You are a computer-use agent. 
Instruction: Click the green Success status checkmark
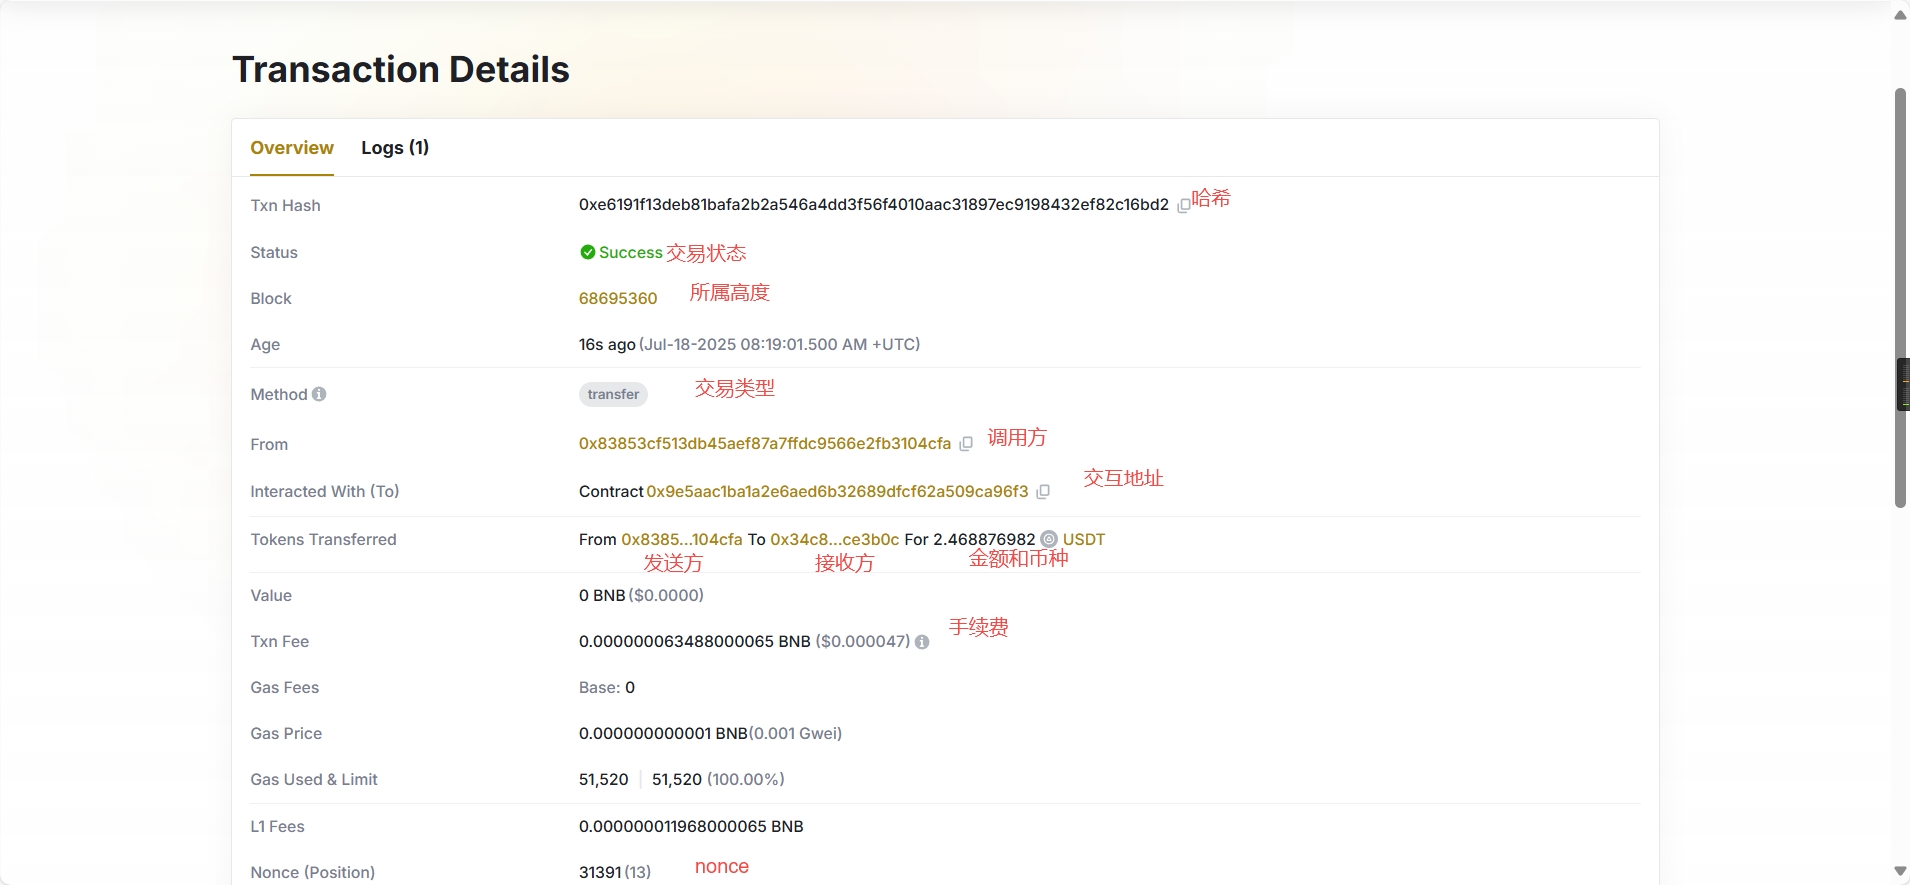click(588, 252)
